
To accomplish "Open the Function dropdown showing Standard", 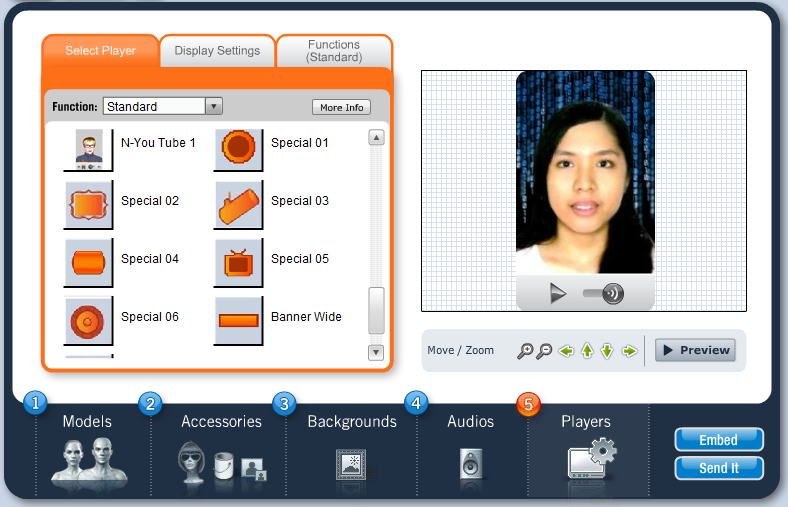I will (162, 107).
